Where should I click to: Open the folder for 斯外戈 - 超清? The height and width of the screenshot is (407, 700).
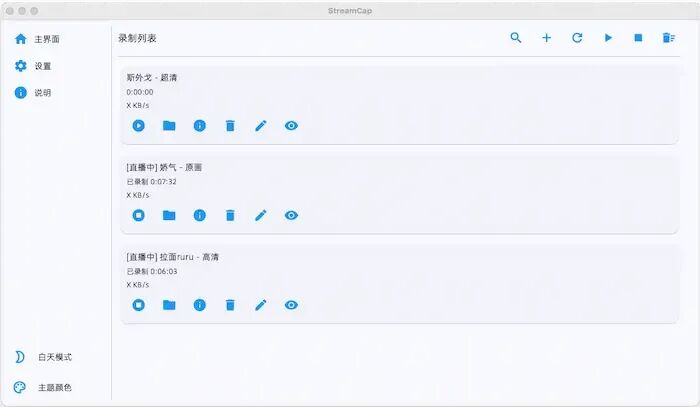click(x=169, y=126)
